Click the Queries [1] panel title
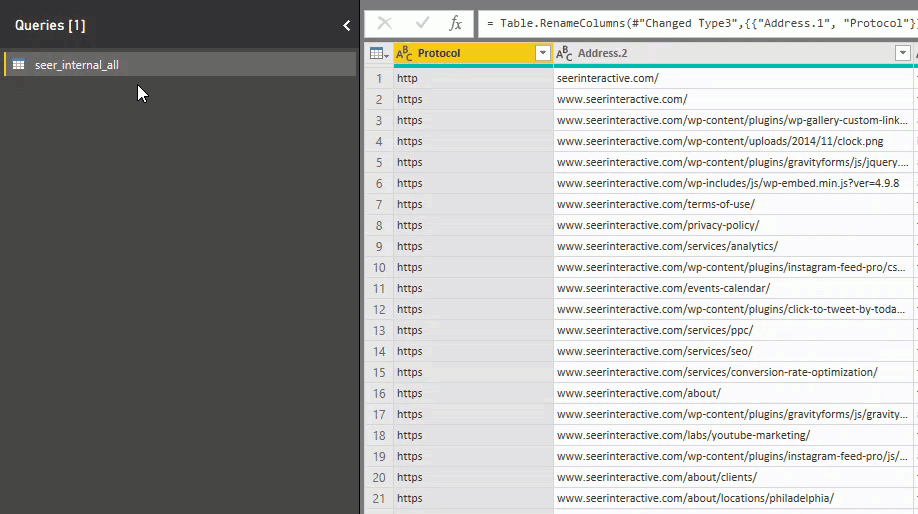This screenshot has width=918, height=514. 50,25
